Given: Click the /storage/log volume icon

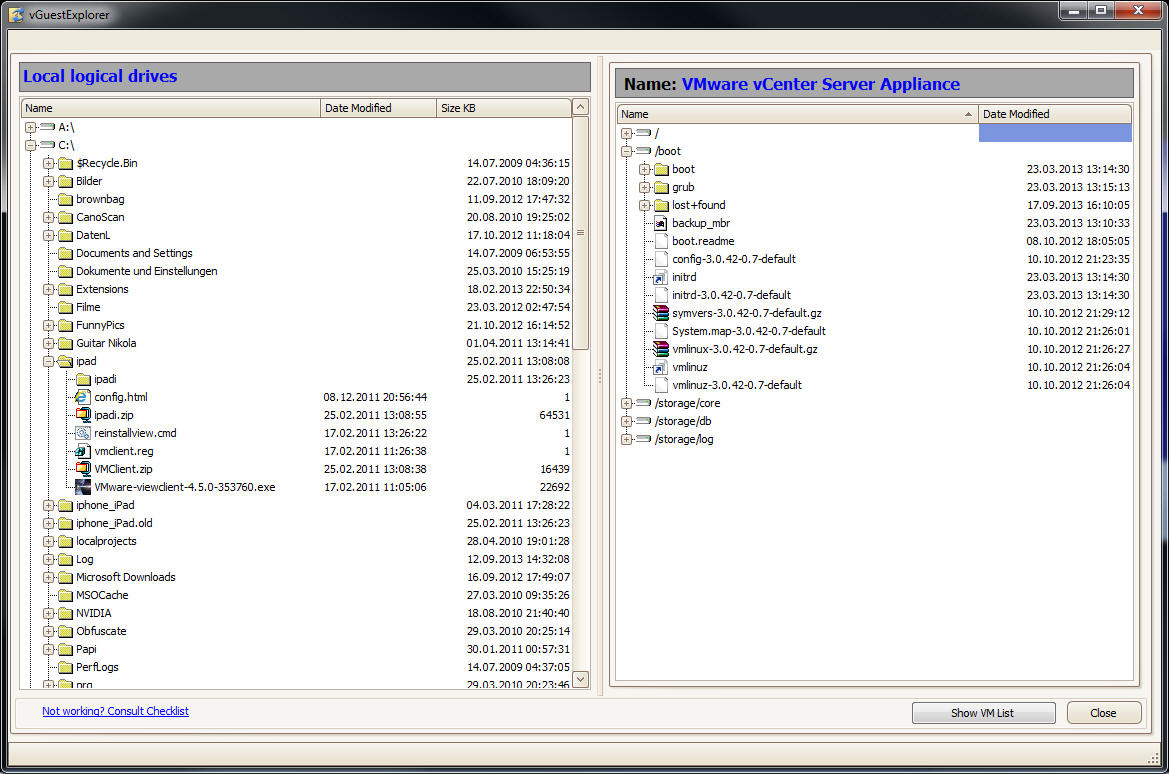Looking at the screenshot, I should (x=643, y=438).
